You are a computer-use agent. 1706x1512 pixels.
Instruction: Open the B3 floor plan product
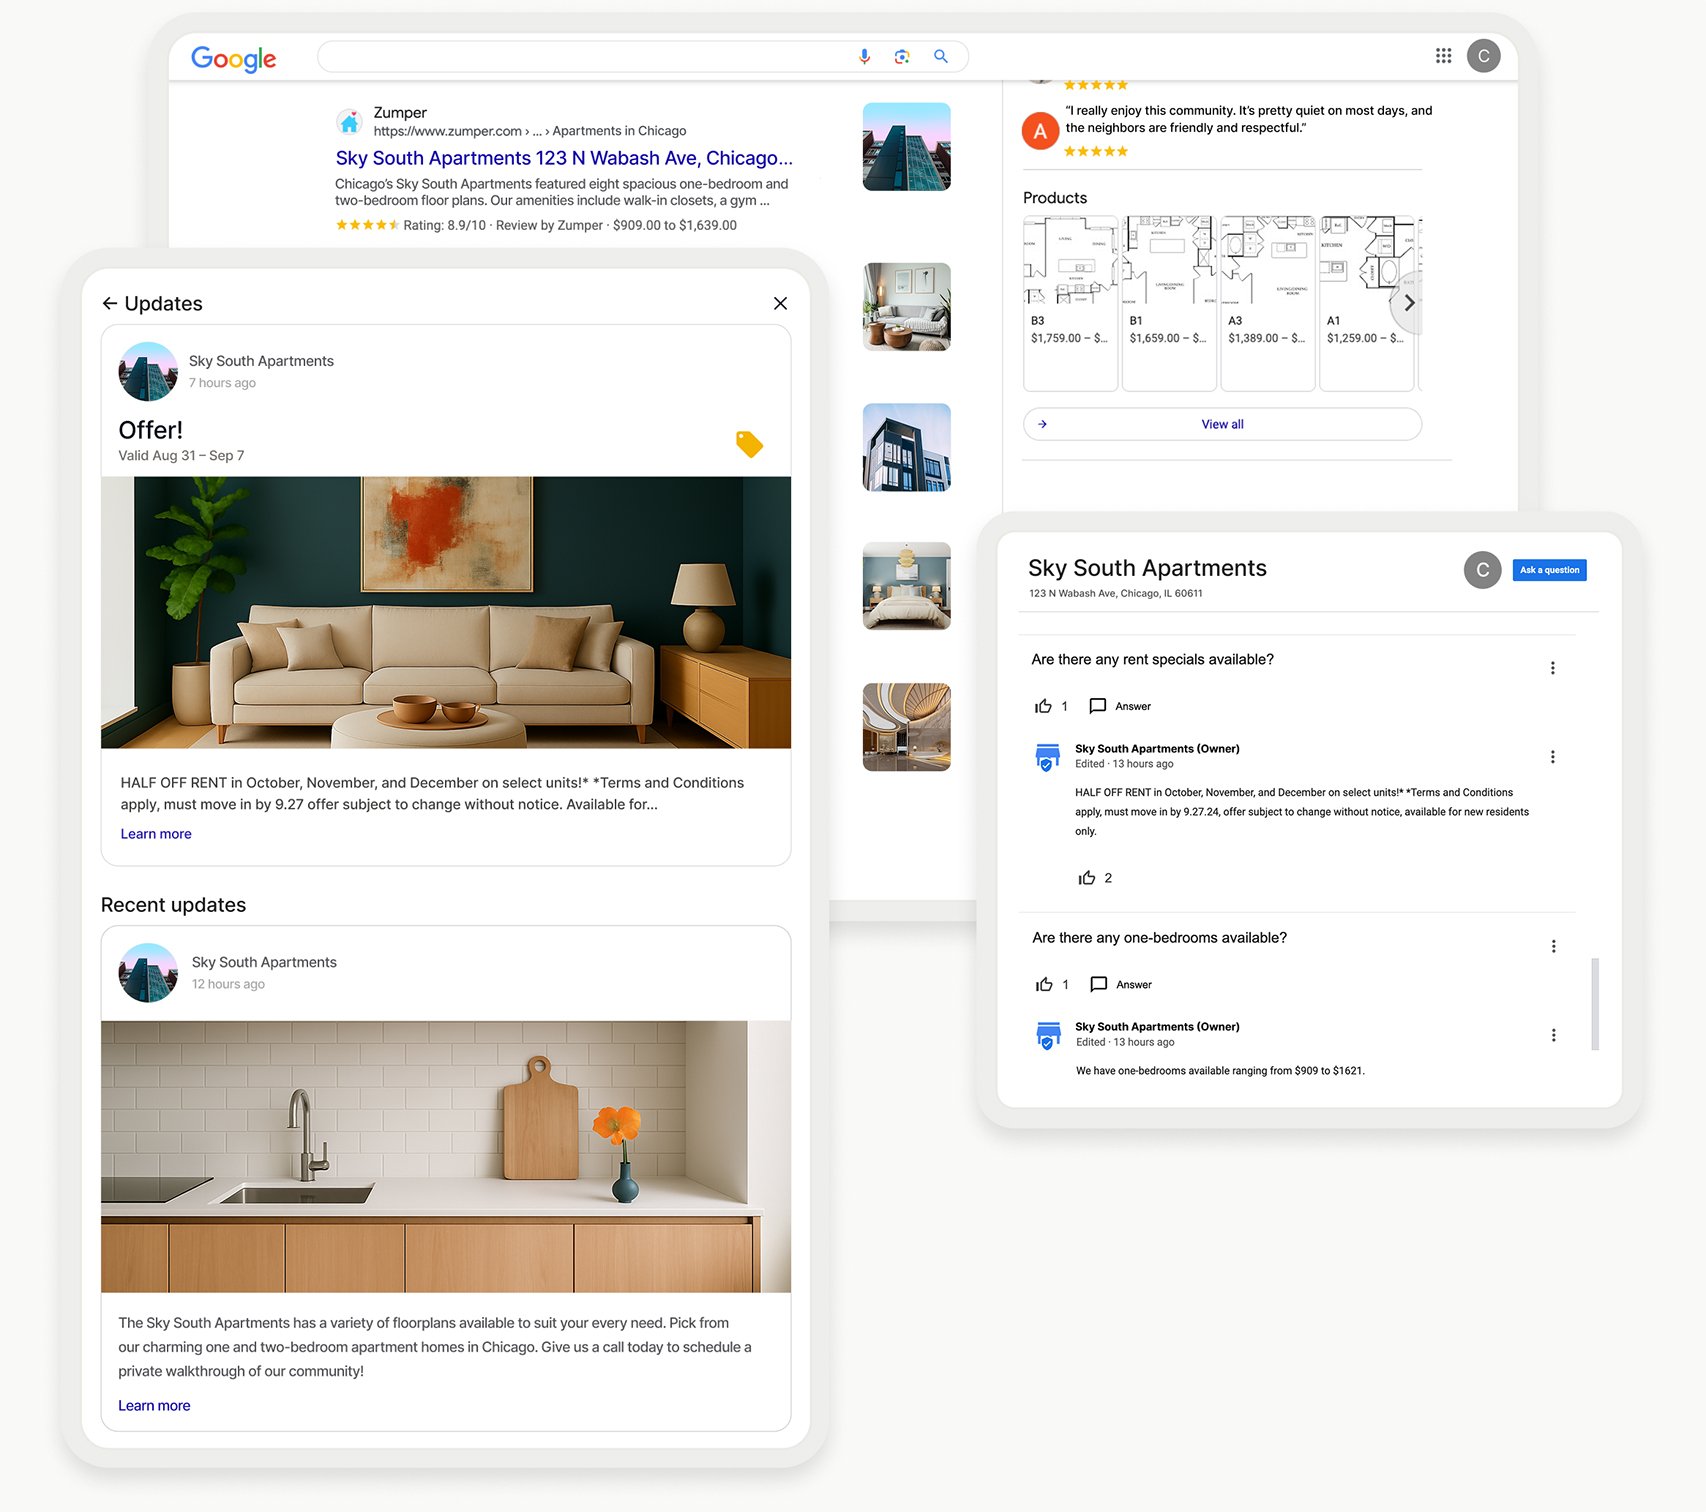[1070, 303]
